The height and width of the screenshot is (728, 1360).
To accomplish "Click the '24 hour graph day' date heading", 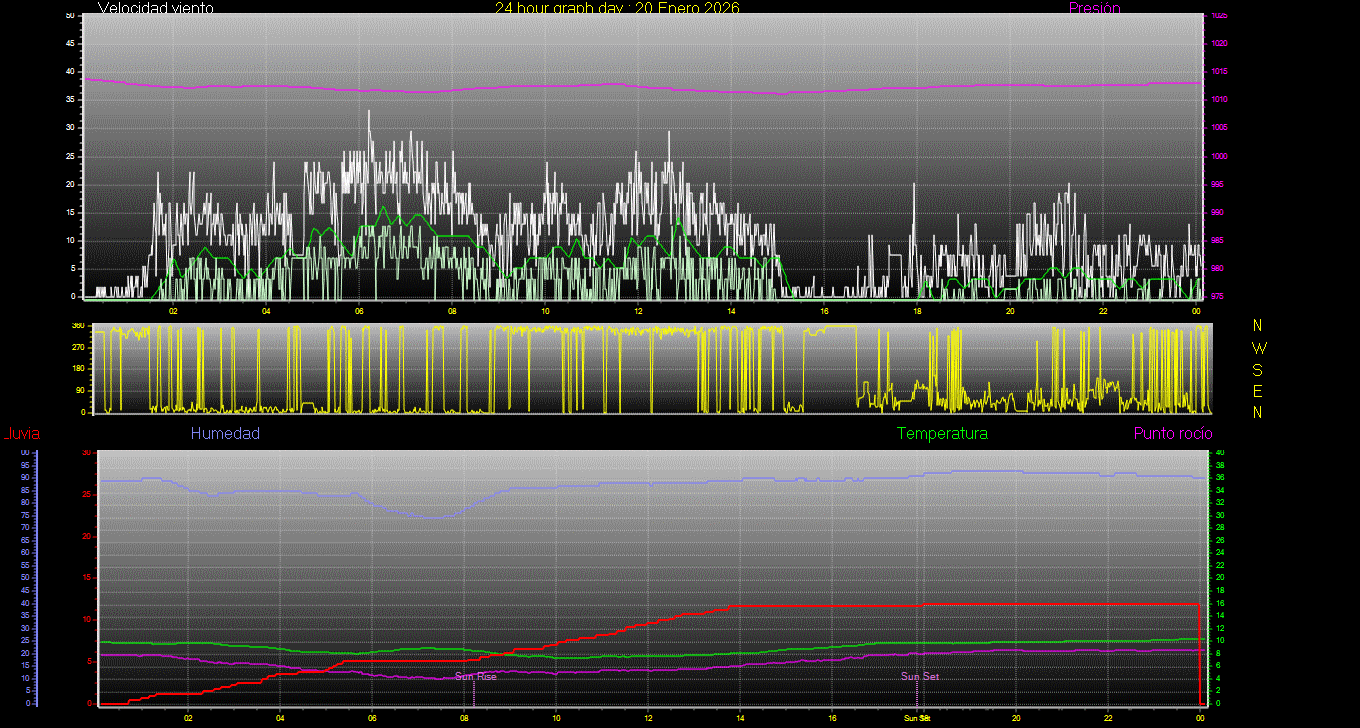I will tap(617, 8).
